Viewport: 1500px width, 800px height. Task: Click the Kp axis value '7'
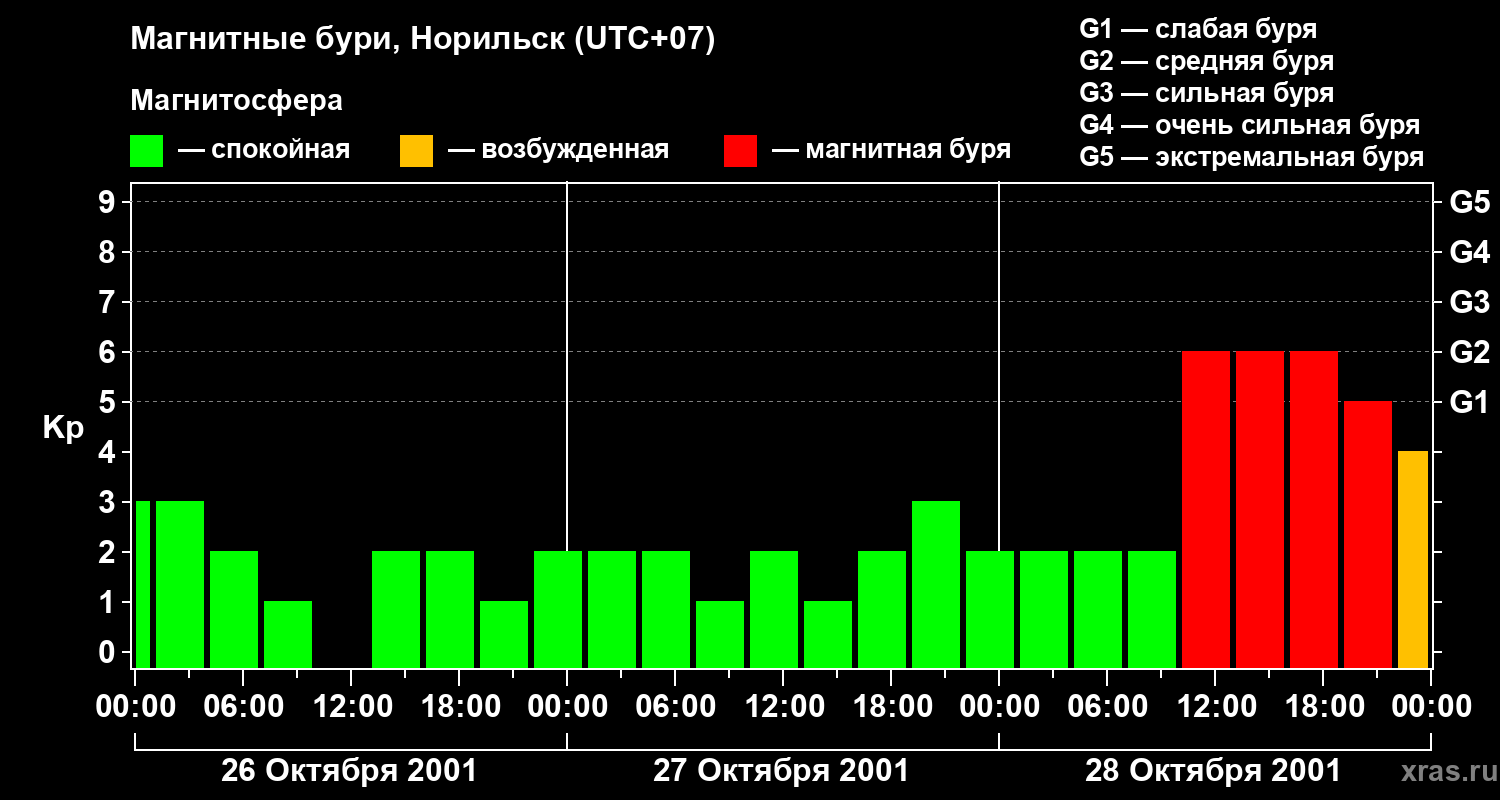109,302
